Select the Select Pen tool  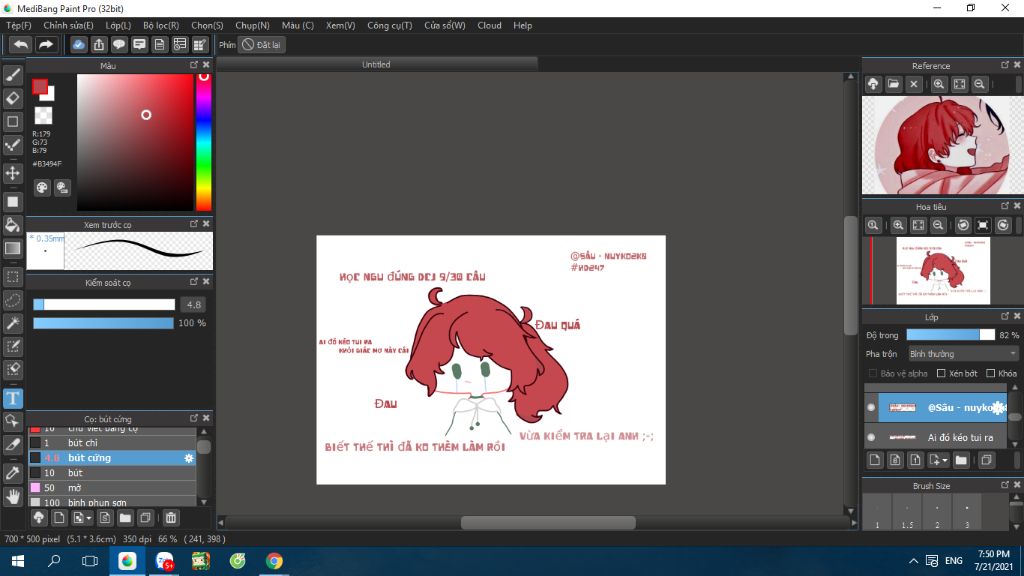point(12,346)
